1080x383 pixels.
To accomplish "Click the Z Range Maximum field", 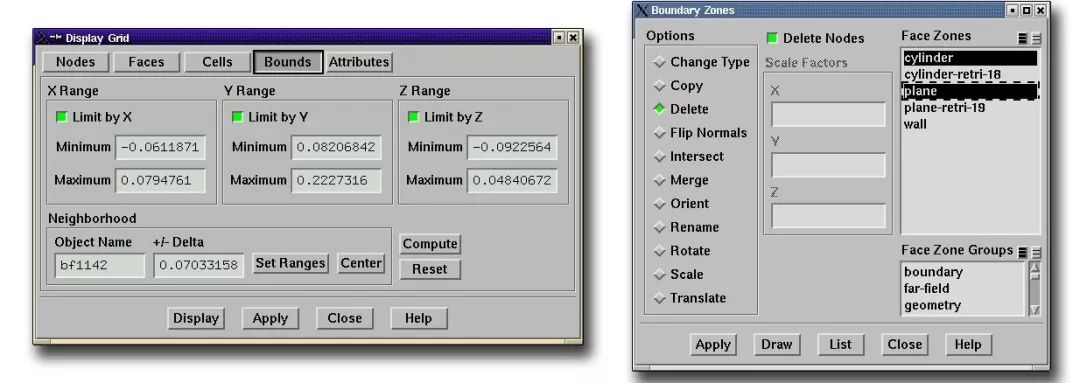I will tap(512, 180).
